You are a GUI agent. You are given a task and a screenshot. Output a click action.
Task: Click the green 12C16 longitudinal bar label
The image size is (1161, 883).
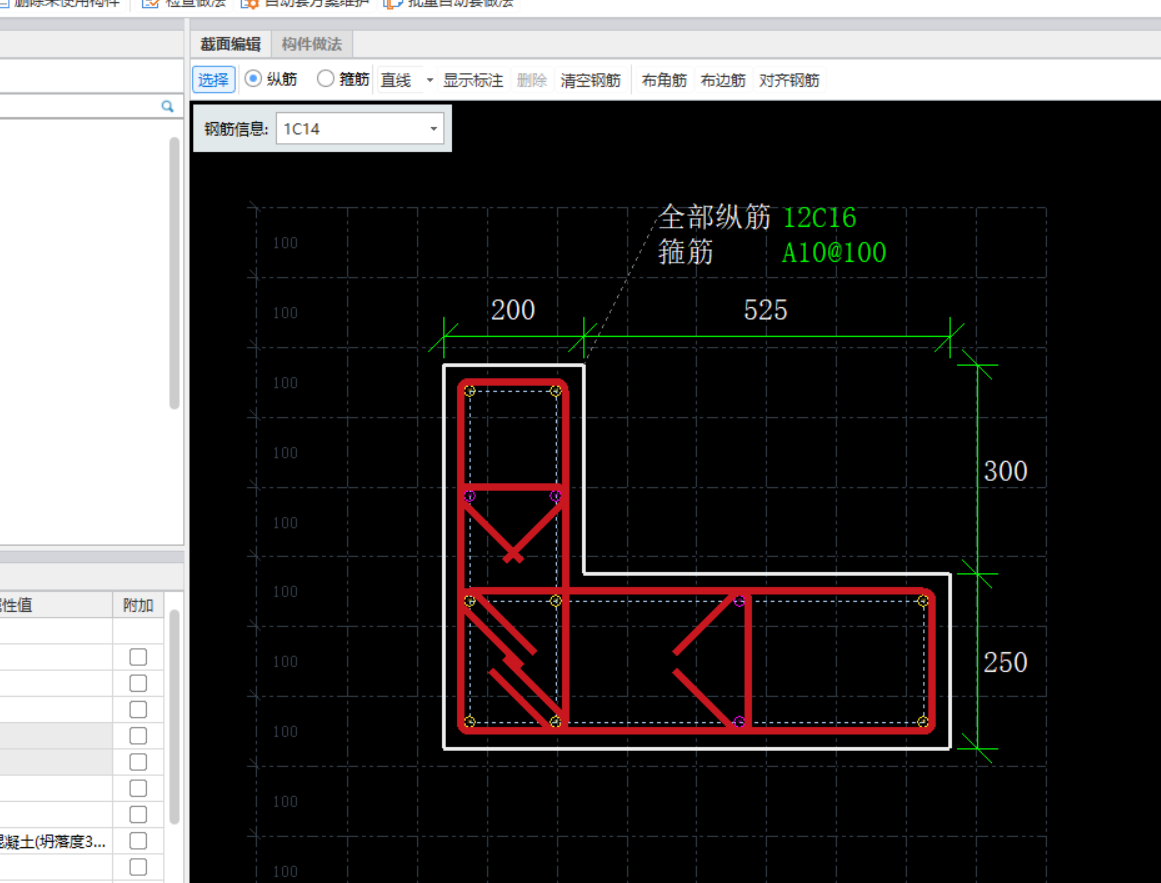point(819,218)
